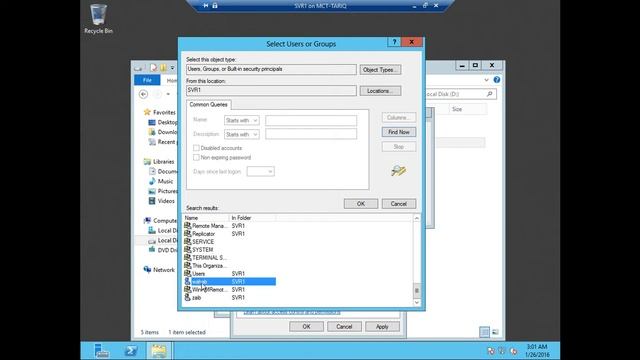Toggle the Non expiring password checkbox
640x360 pixels.
196,157
